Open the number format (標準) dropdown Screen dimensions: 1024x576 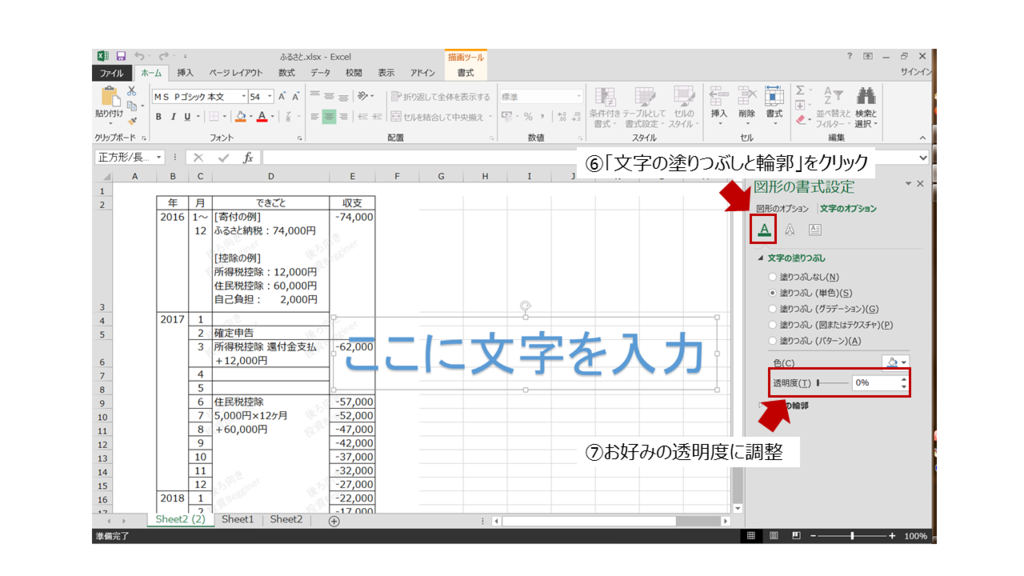(579, 97)
